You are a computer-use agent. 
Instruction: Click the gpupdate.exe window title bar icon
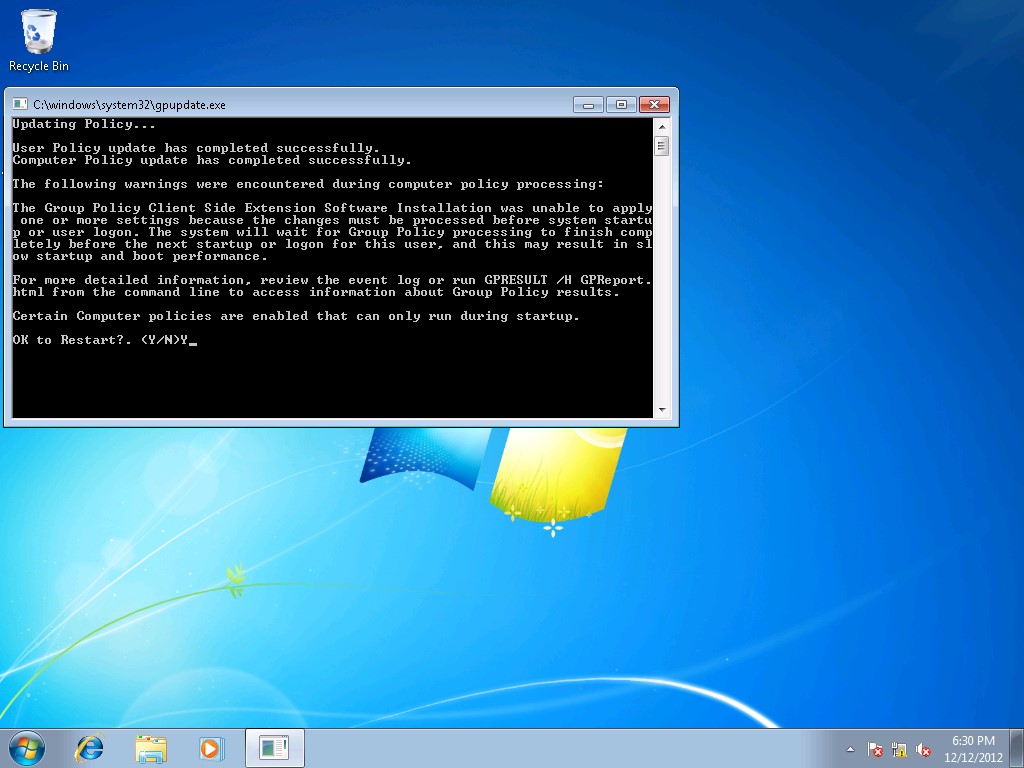(x=20, y=104)
